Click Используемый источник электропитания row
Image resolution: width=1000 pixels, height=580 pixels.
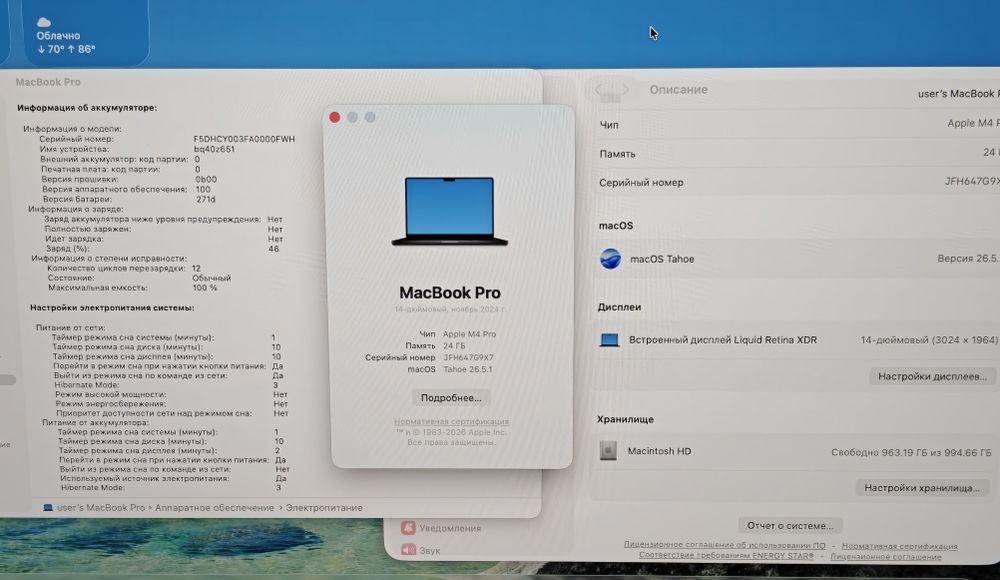point(173,478)
